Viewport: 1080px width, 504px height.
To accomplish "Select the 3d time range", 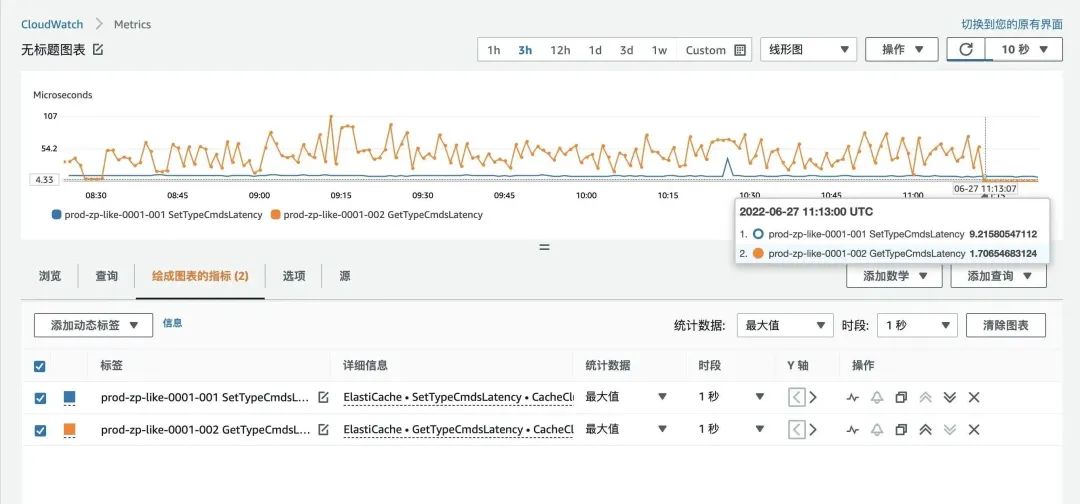I will click(626, 50).
